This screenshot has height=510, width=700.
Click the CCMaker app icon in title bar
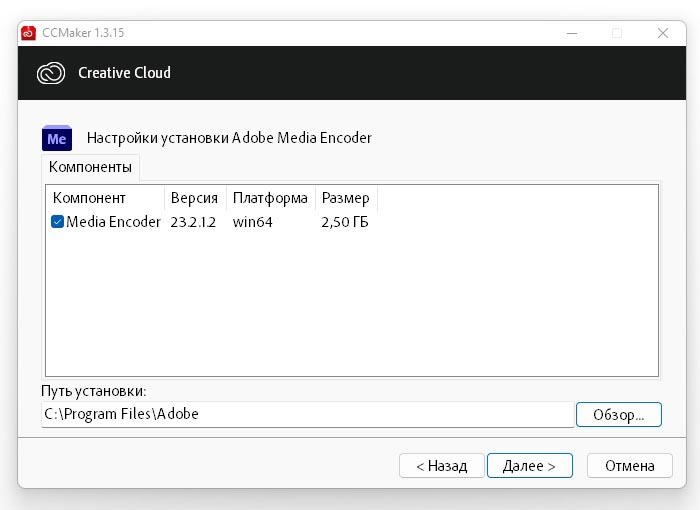28,33
